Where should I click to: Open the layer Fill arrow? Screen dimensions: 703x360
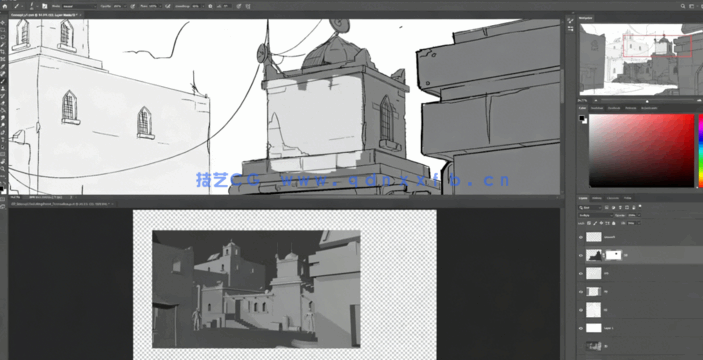[639, 223]
